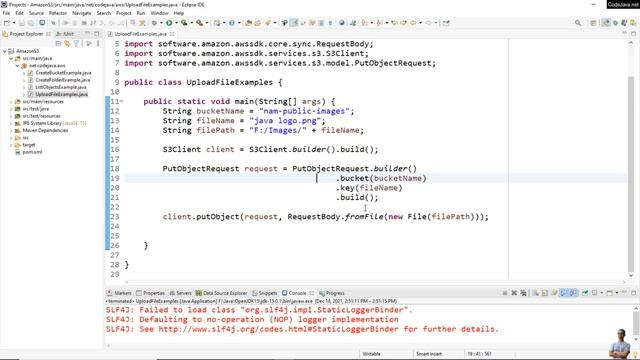640x360 pixels.
Task: Click Smart Insert in status bar
Action: (429, 354)
